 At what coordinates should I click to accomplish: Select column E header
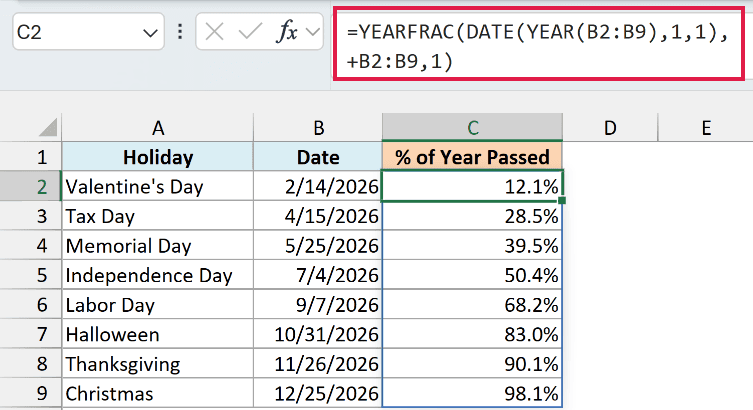[705, 128]
